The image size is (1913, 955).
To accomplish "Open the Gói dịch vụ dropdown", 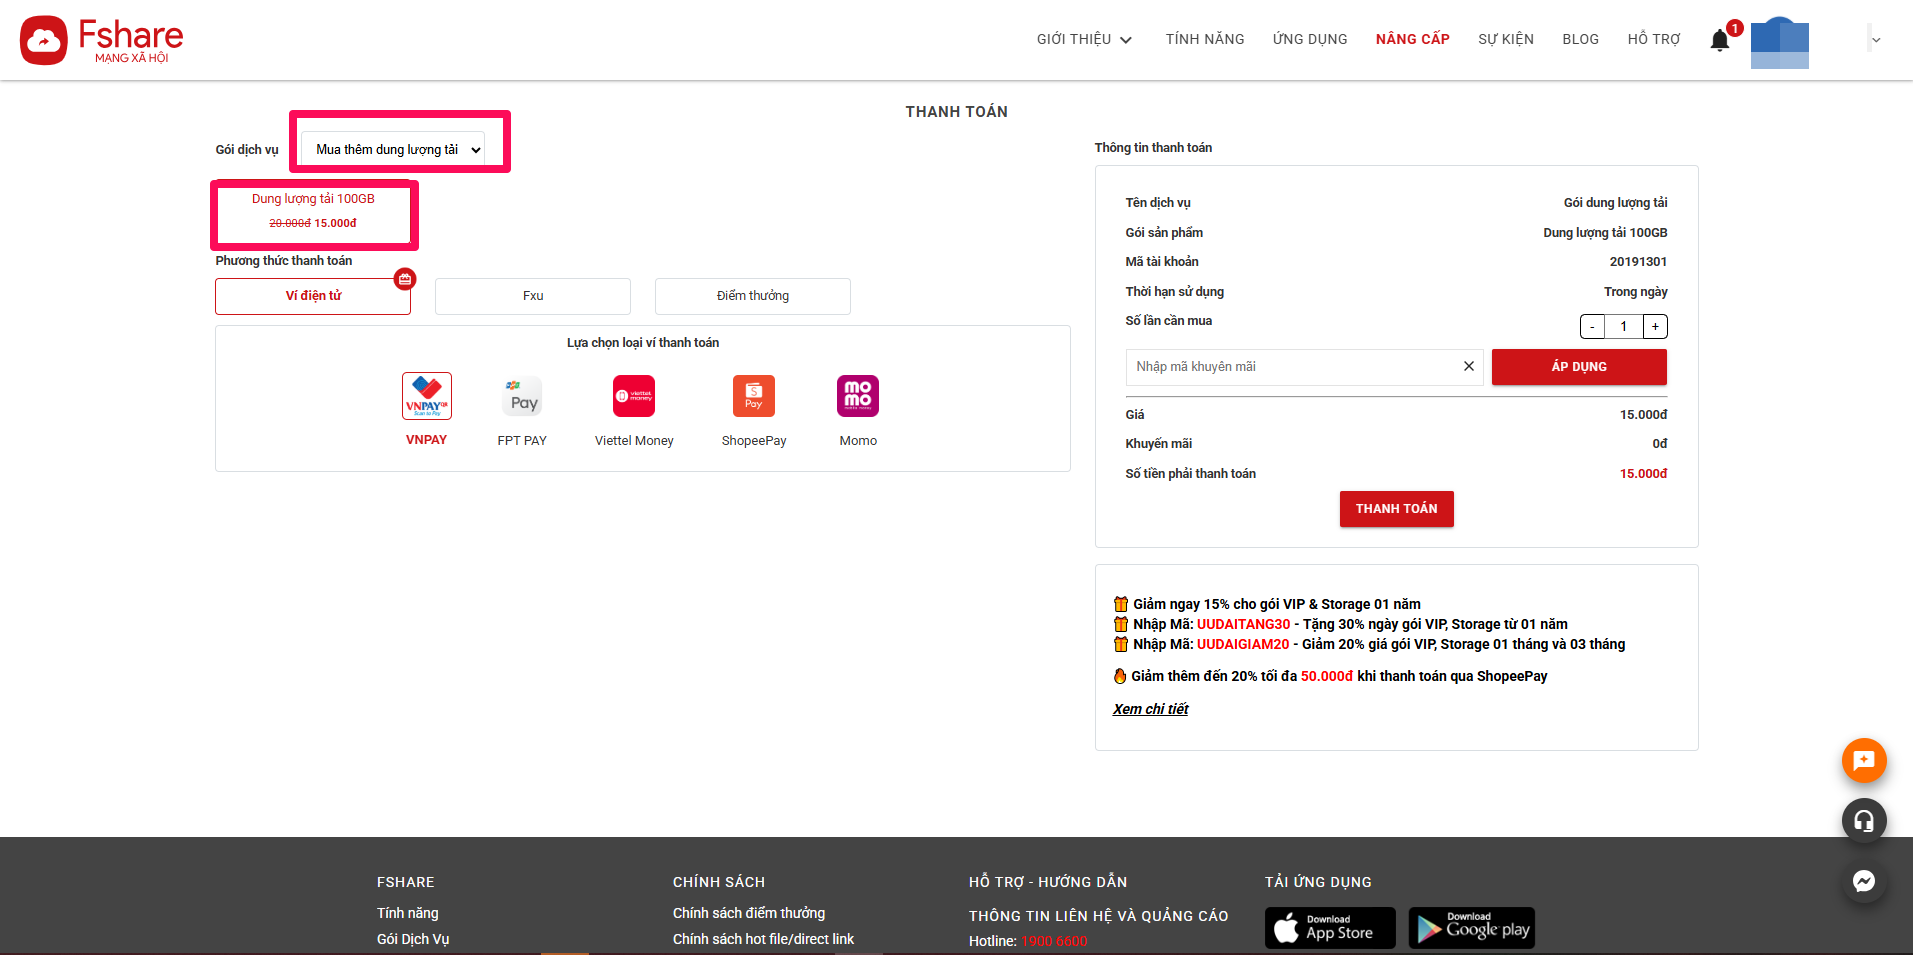I will pos(393,150).
